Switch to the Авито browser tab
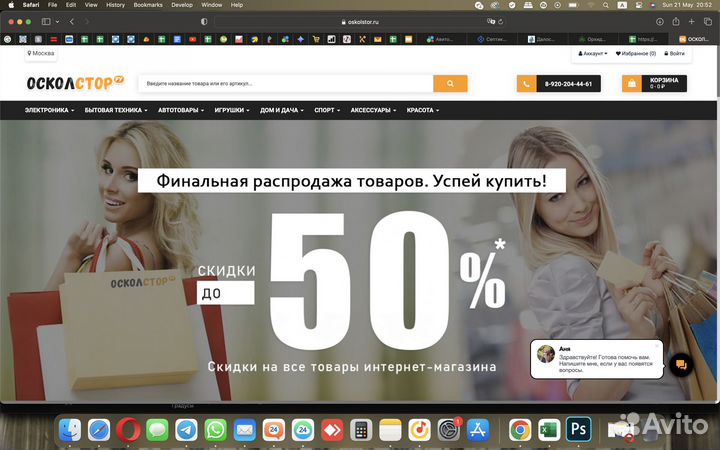This screenshot has height=450, width=720. coord(443,39)
